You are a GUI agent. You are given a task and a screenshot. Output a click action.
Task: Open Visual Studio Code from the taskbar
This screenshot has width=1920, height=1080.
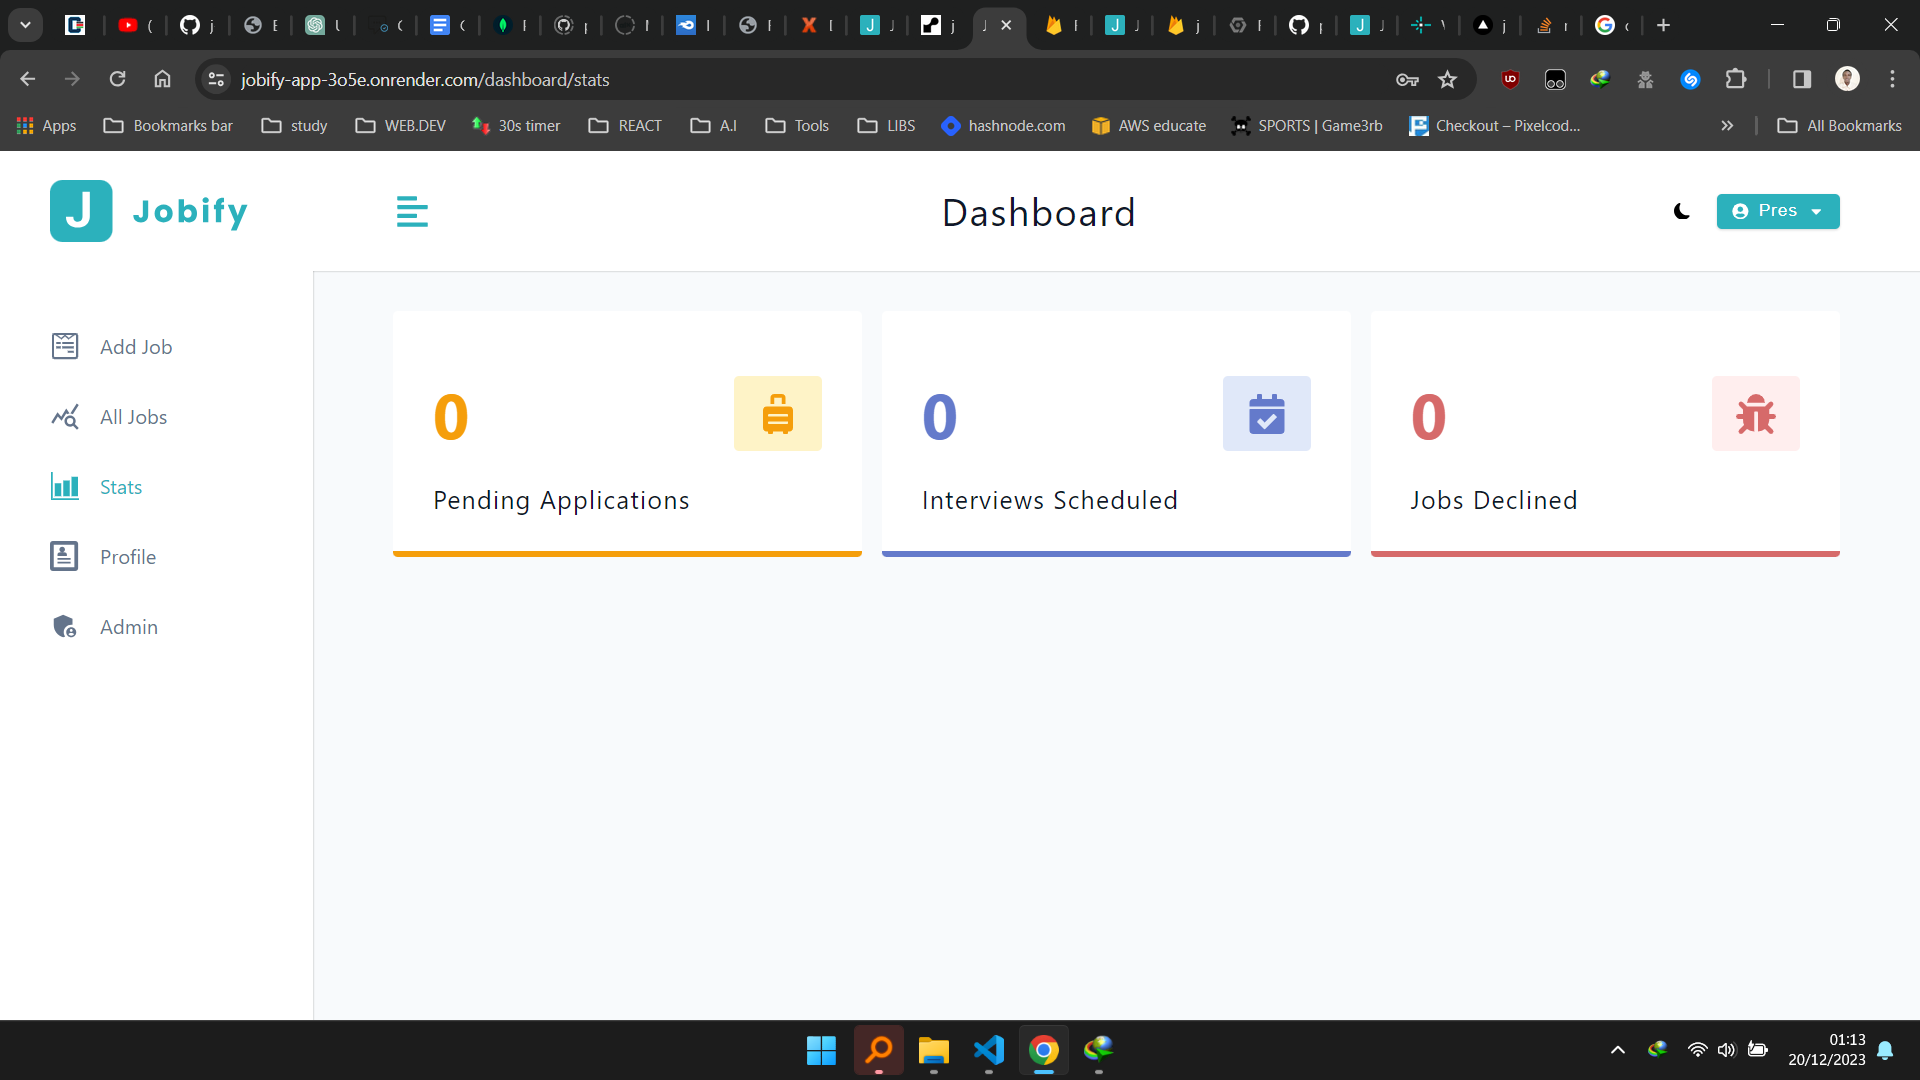(989, 1050)
